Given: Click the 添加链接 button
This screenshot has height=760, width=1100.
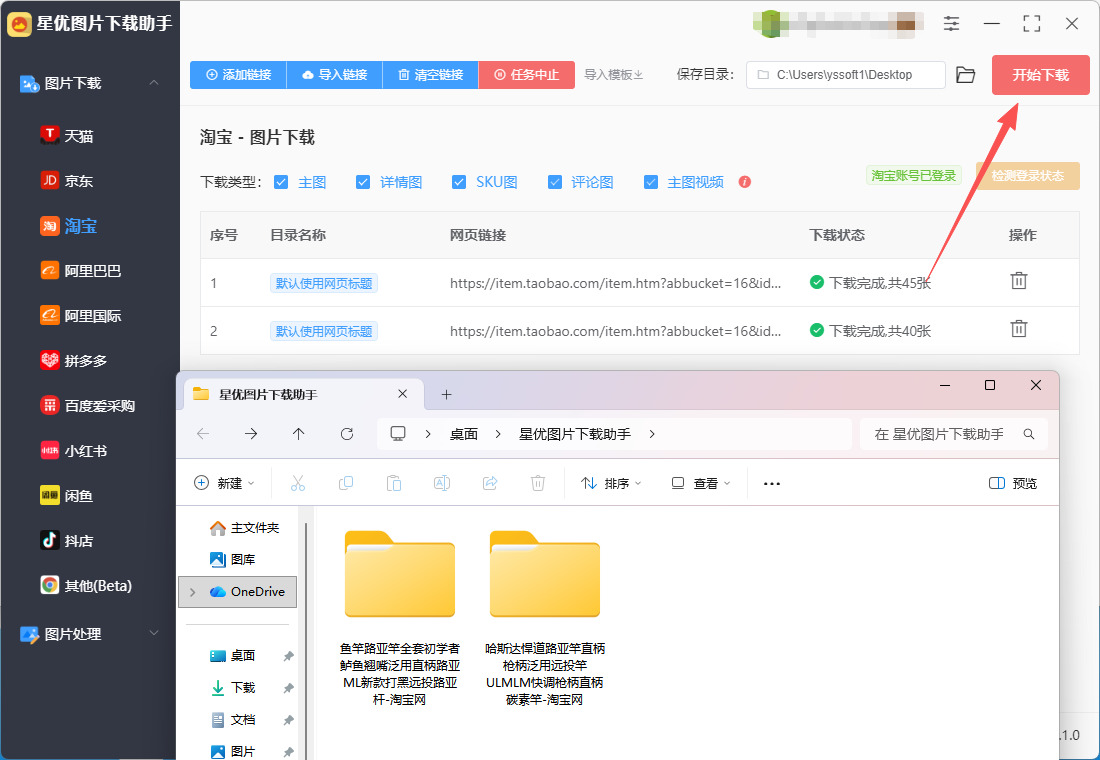Looking at the screenshot, I should 239,74.
